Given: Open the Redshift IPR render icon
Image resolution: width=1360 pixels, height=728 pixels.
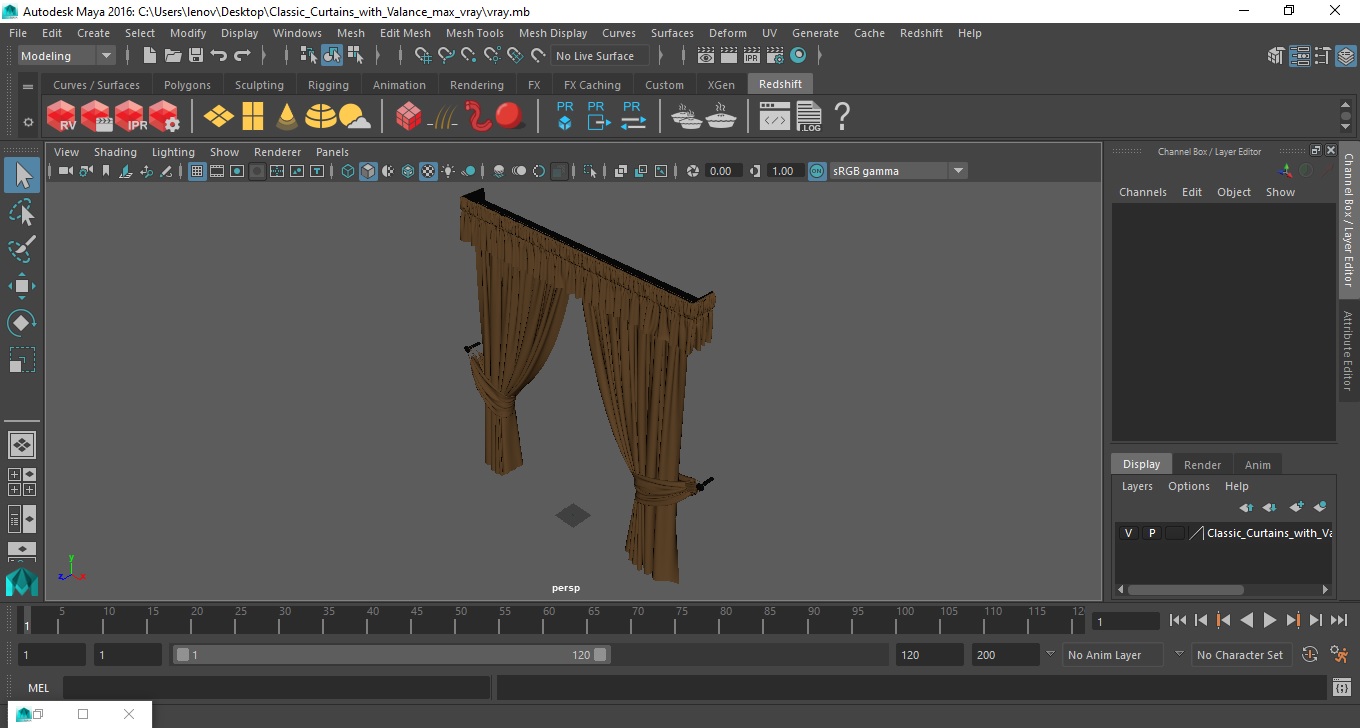Looking at the screenshot, I should coord(130,117).
